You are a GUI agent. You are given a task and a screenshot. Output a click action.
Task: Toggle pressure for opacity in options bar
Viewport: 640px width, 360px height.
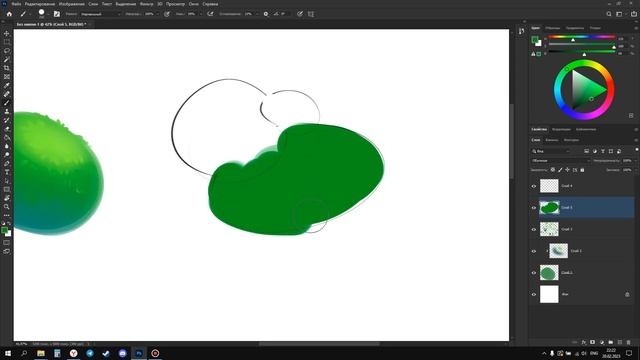pyautogui.click(x=167, y=14)
